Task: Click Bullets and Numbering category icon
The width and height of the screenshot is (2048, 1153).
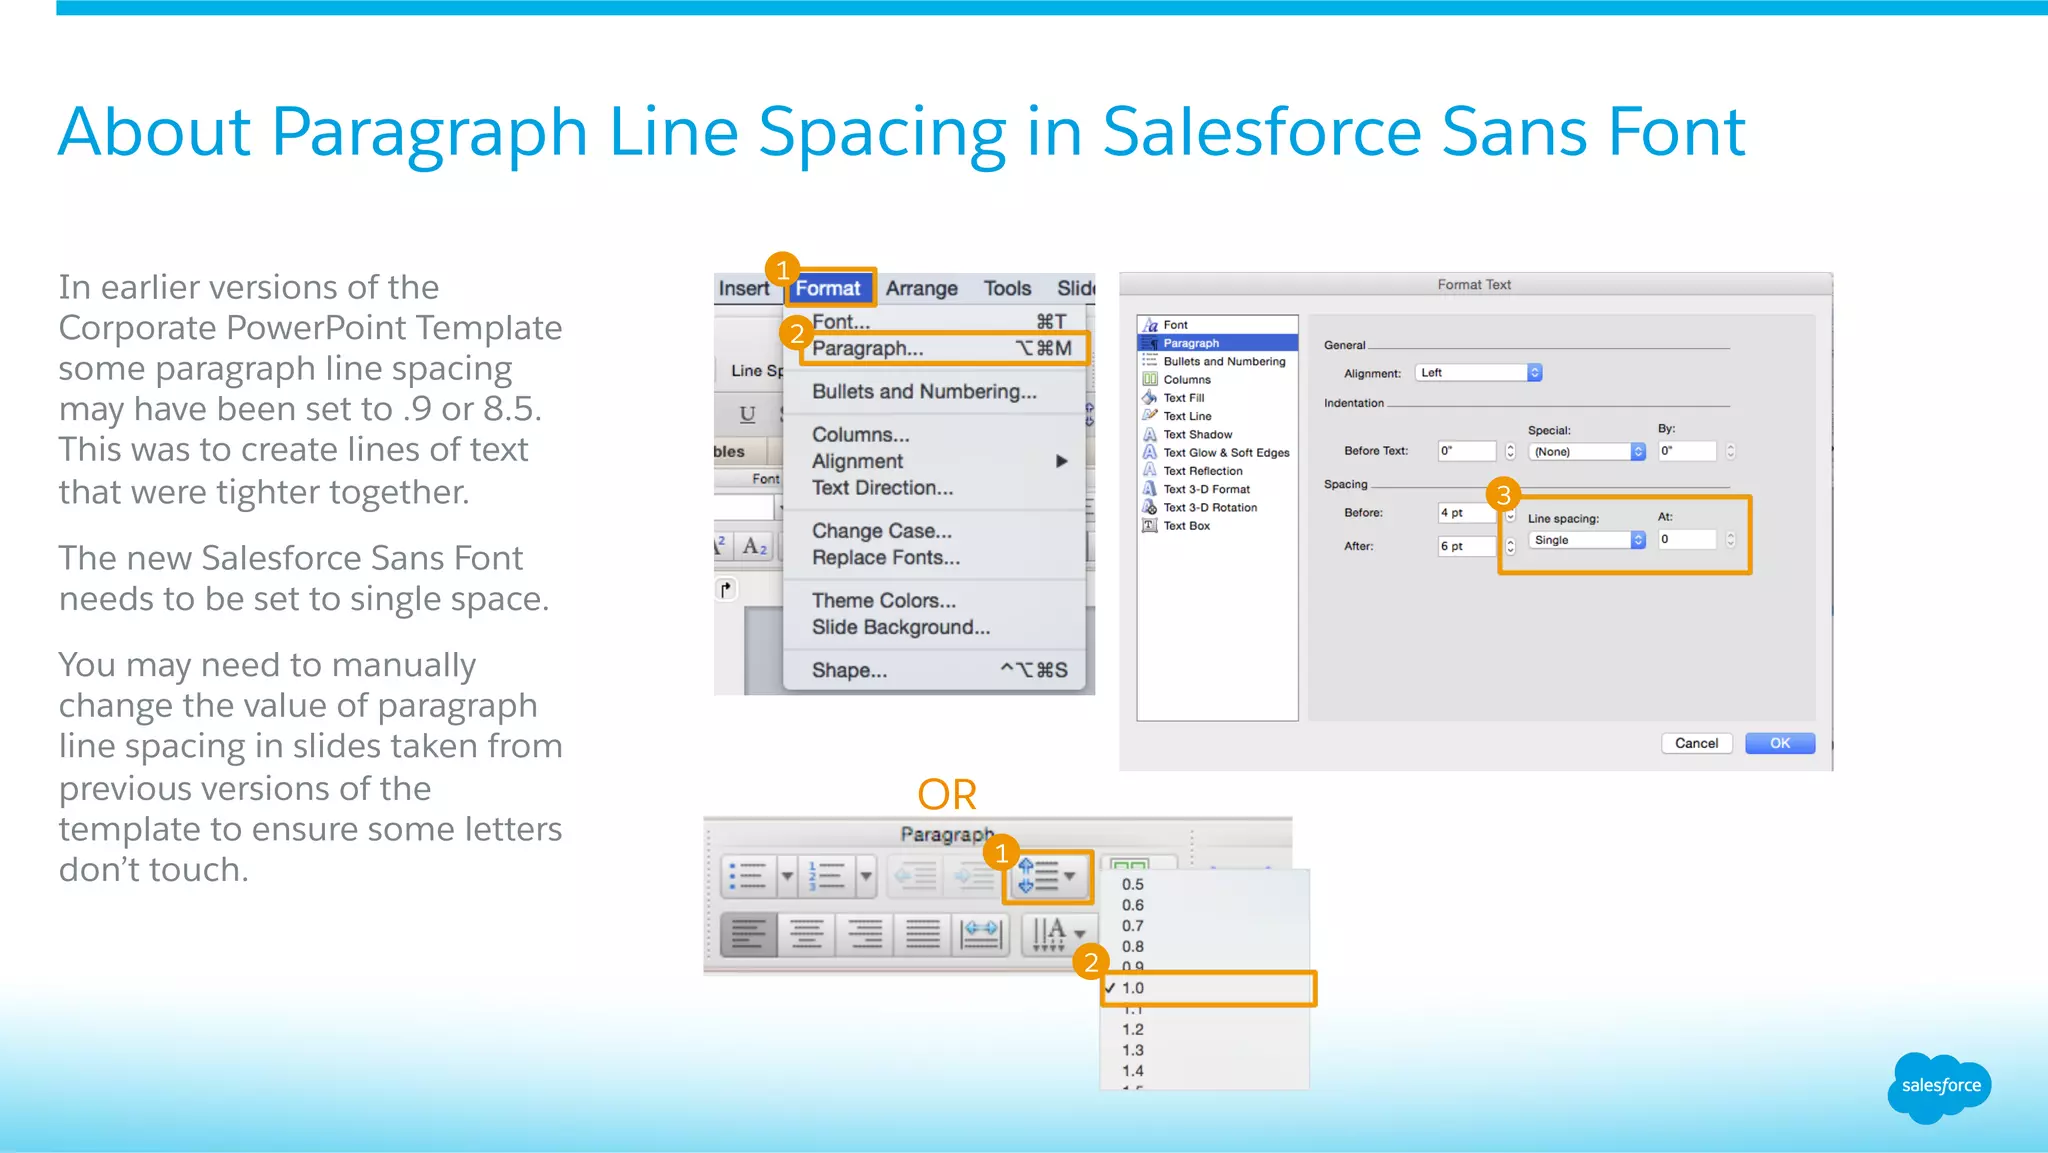Action: (1150, 361)
